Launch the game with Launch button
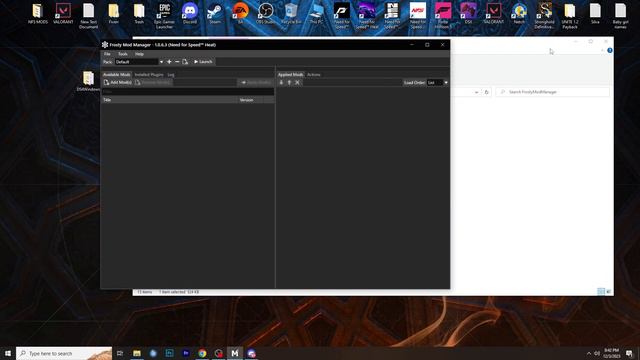The height and width of the screenshot is (360, 640). (203, 62)
